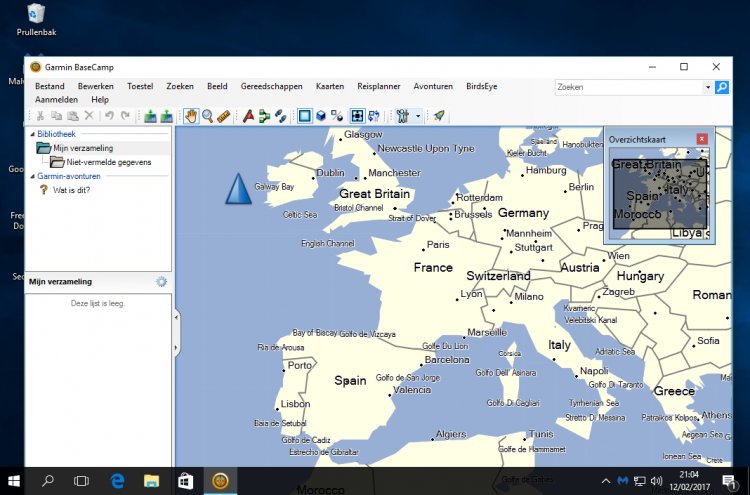The width and height of the screenshot is (750, 495).
Task: Close the Overzichtskaart overview window
Action: click(x=702, y=138)
